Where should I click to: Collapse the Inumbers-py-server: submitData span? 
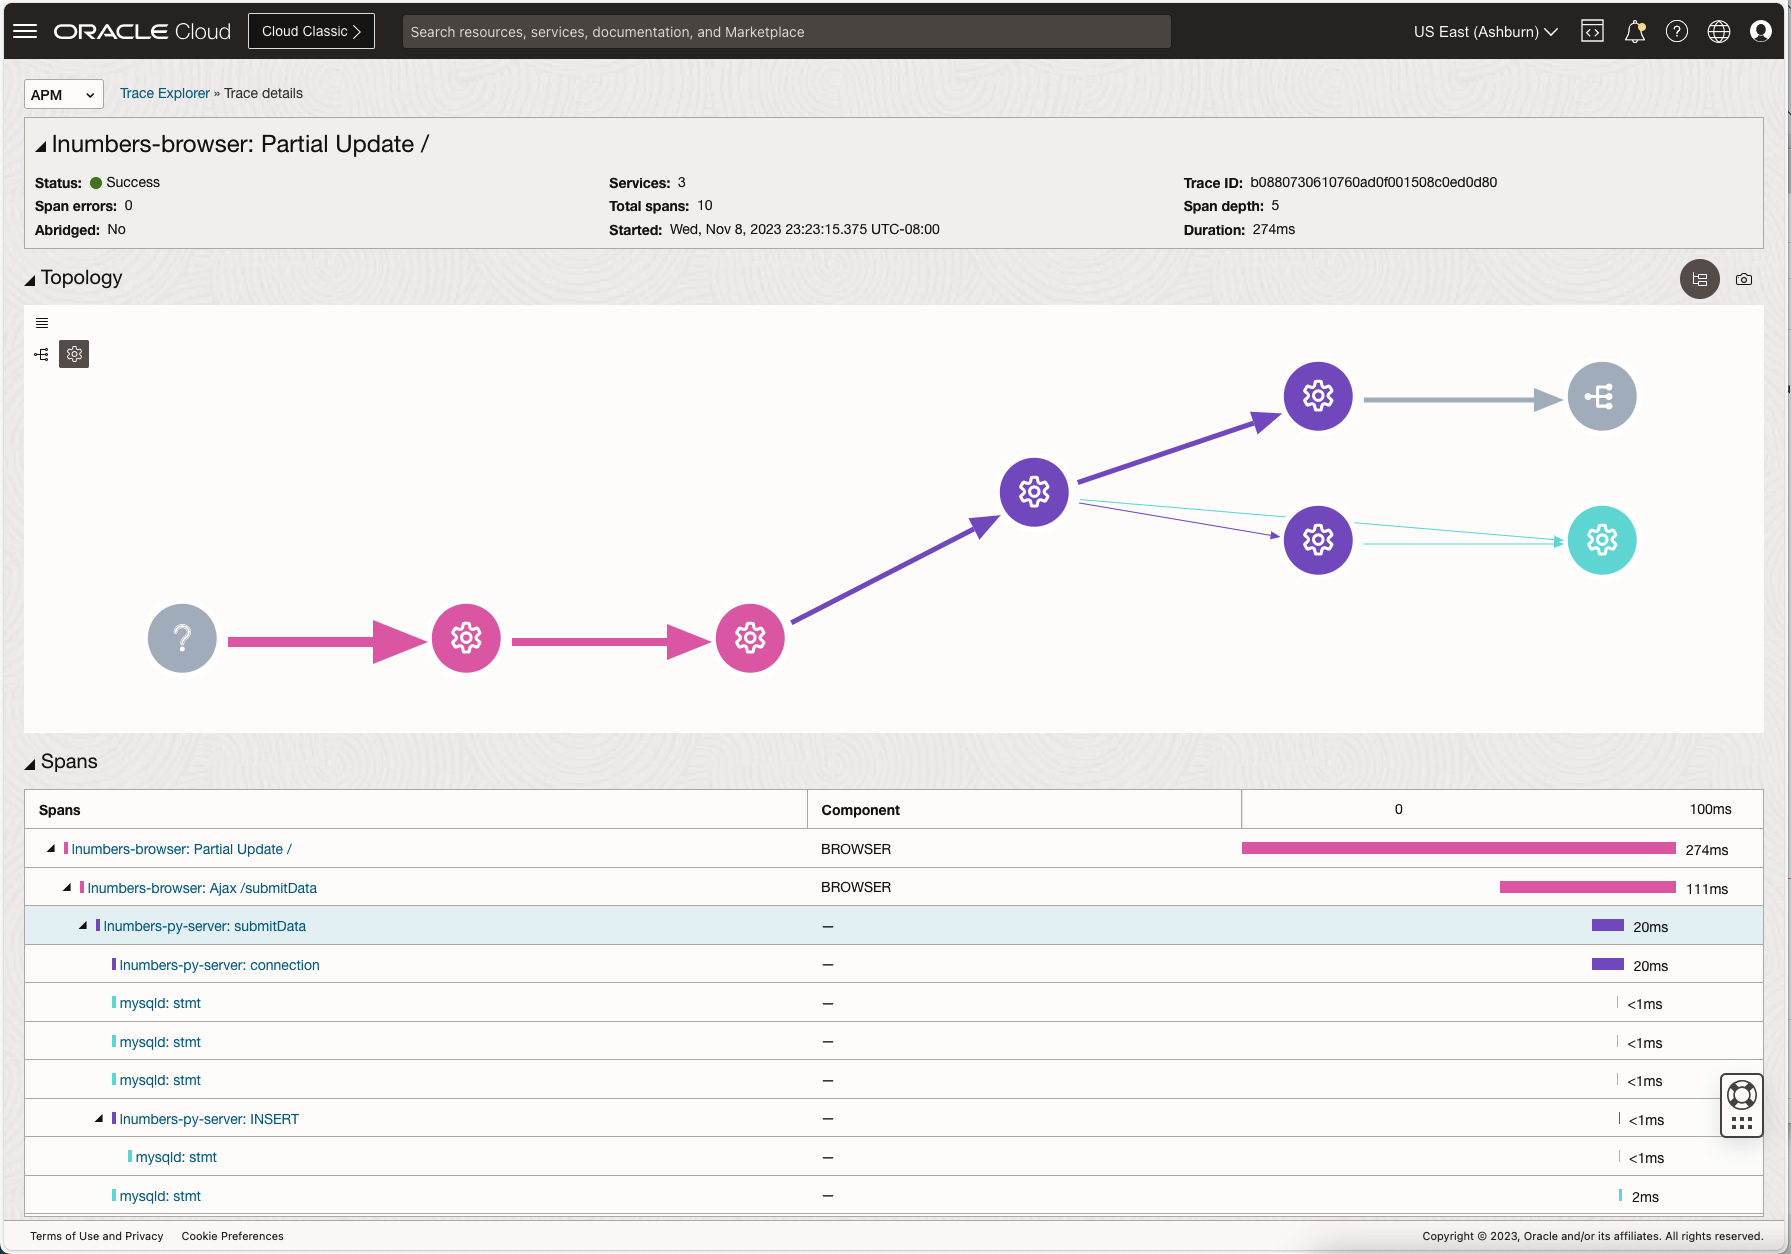point(84,926)
